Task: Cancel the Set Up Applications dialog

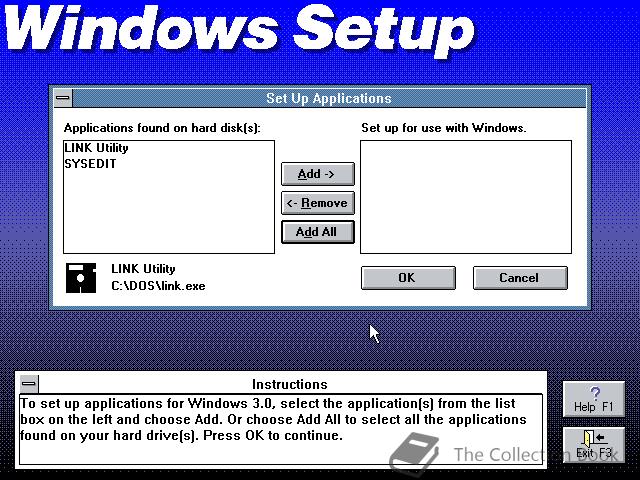Action: [520, 278]
